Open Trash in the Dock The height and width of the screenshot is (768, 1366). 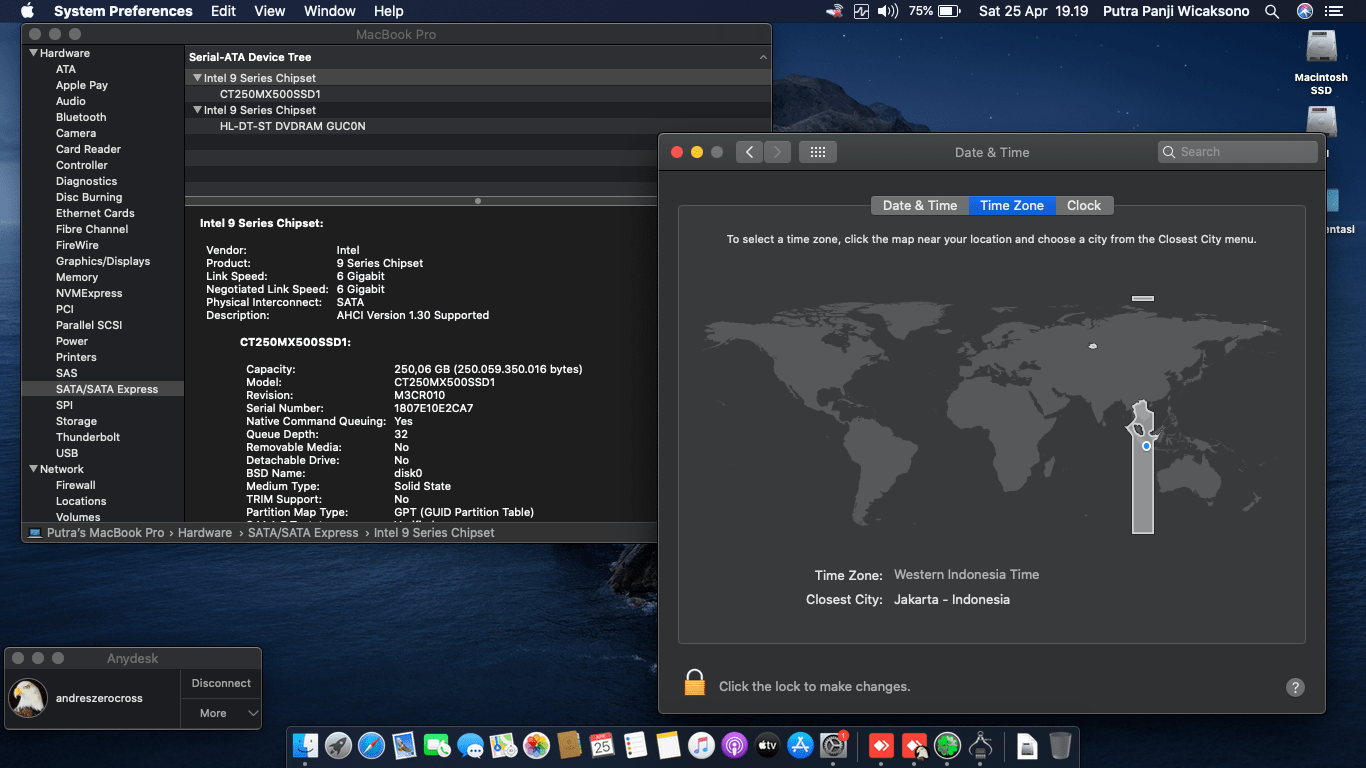(1060, 745)
